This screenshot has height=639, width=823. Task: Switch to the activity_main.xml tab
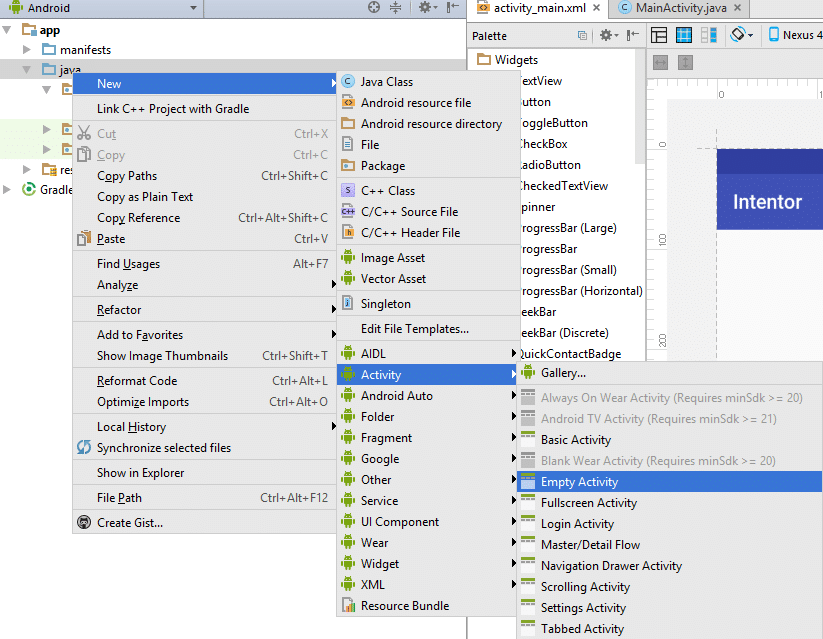tap(540, 8)
